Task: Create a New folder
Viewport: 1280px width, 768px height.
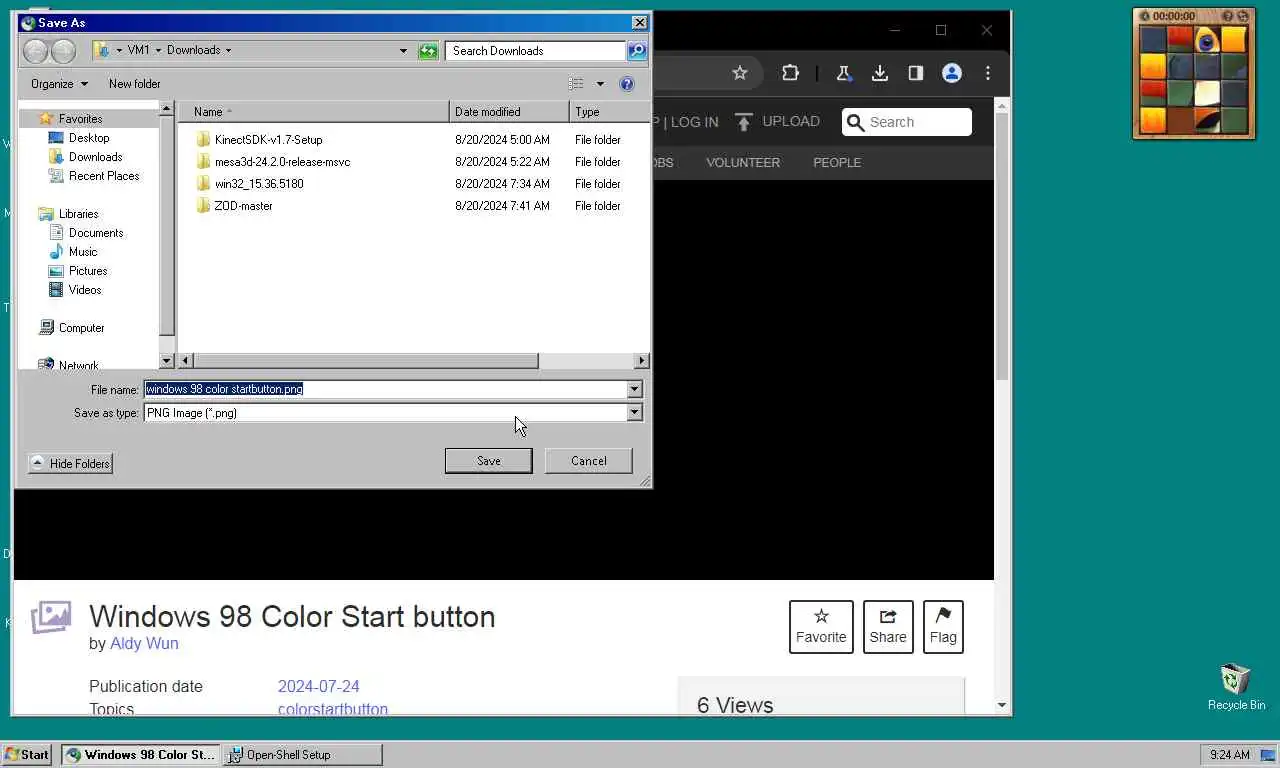Action: (134, 84)
